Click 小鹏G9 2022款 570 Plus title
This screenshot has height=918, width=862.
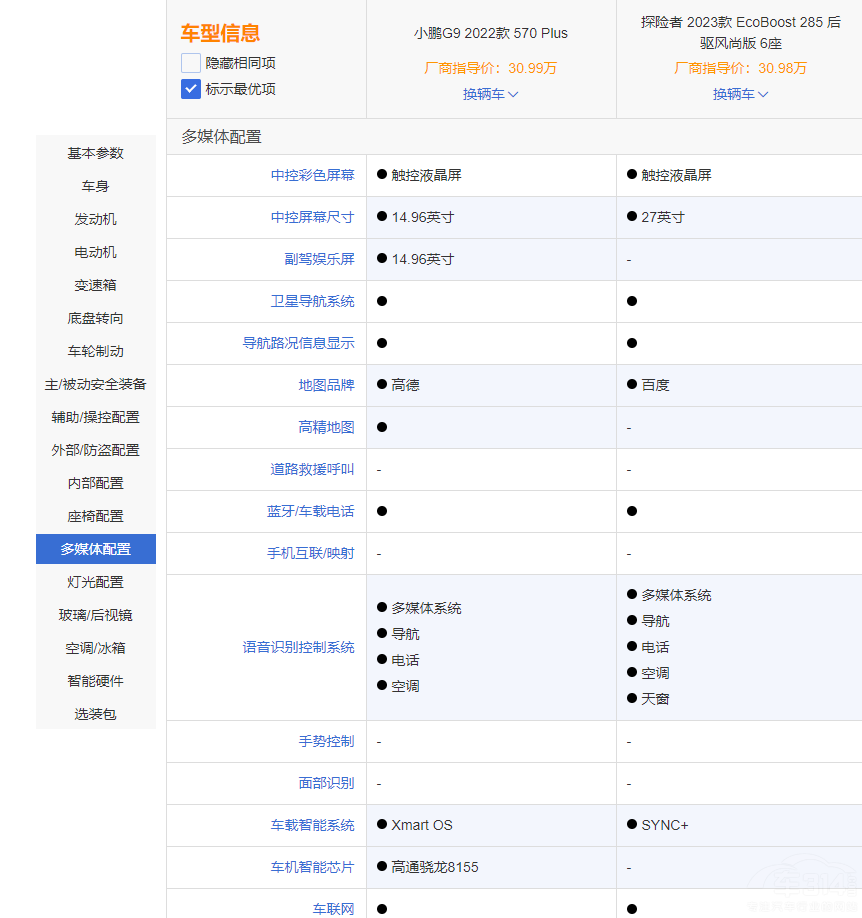point(490,33)
